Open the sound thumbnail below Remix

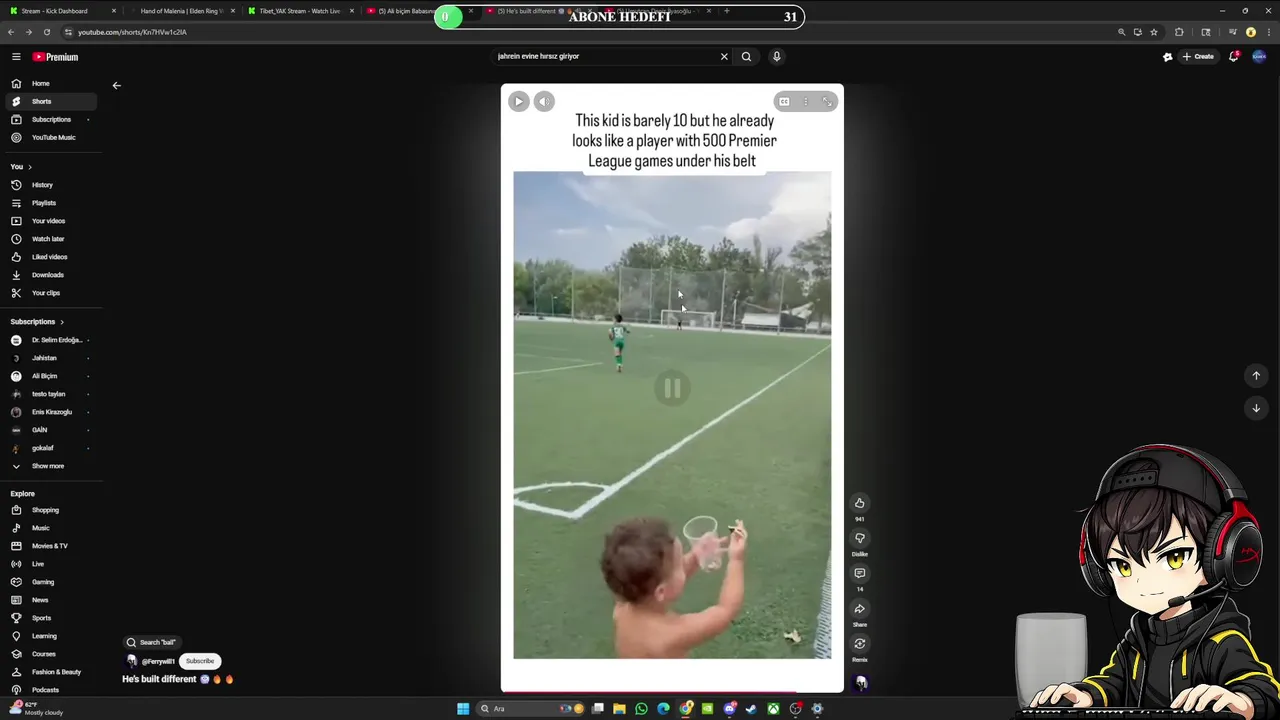(x=860, y=682)
